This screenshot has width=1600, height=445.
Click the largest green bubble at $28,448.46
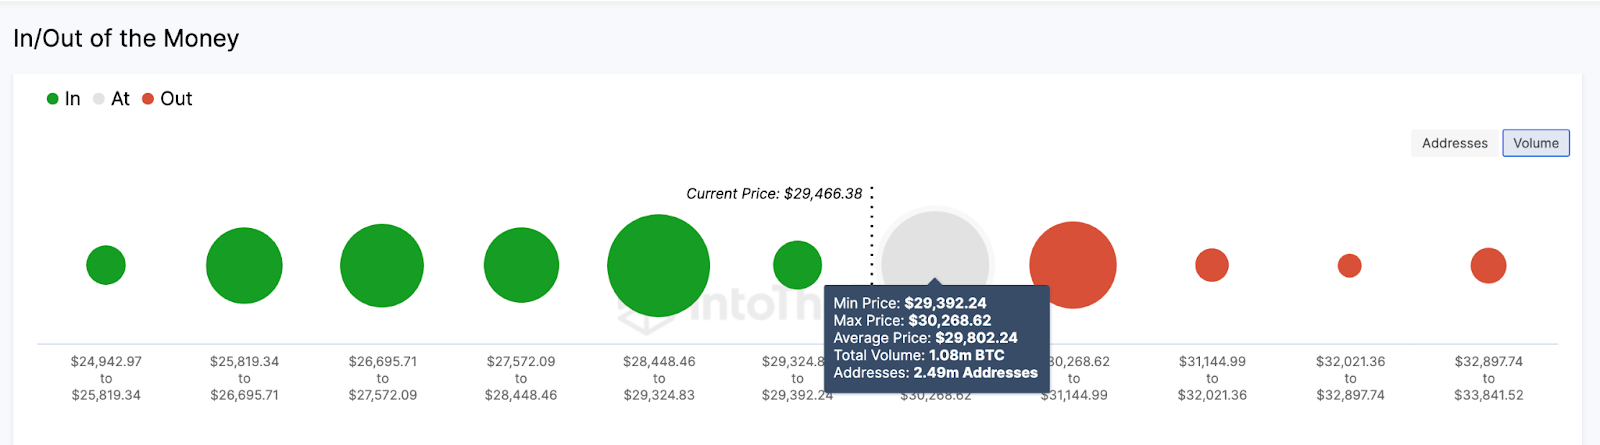tap(659, 266)
